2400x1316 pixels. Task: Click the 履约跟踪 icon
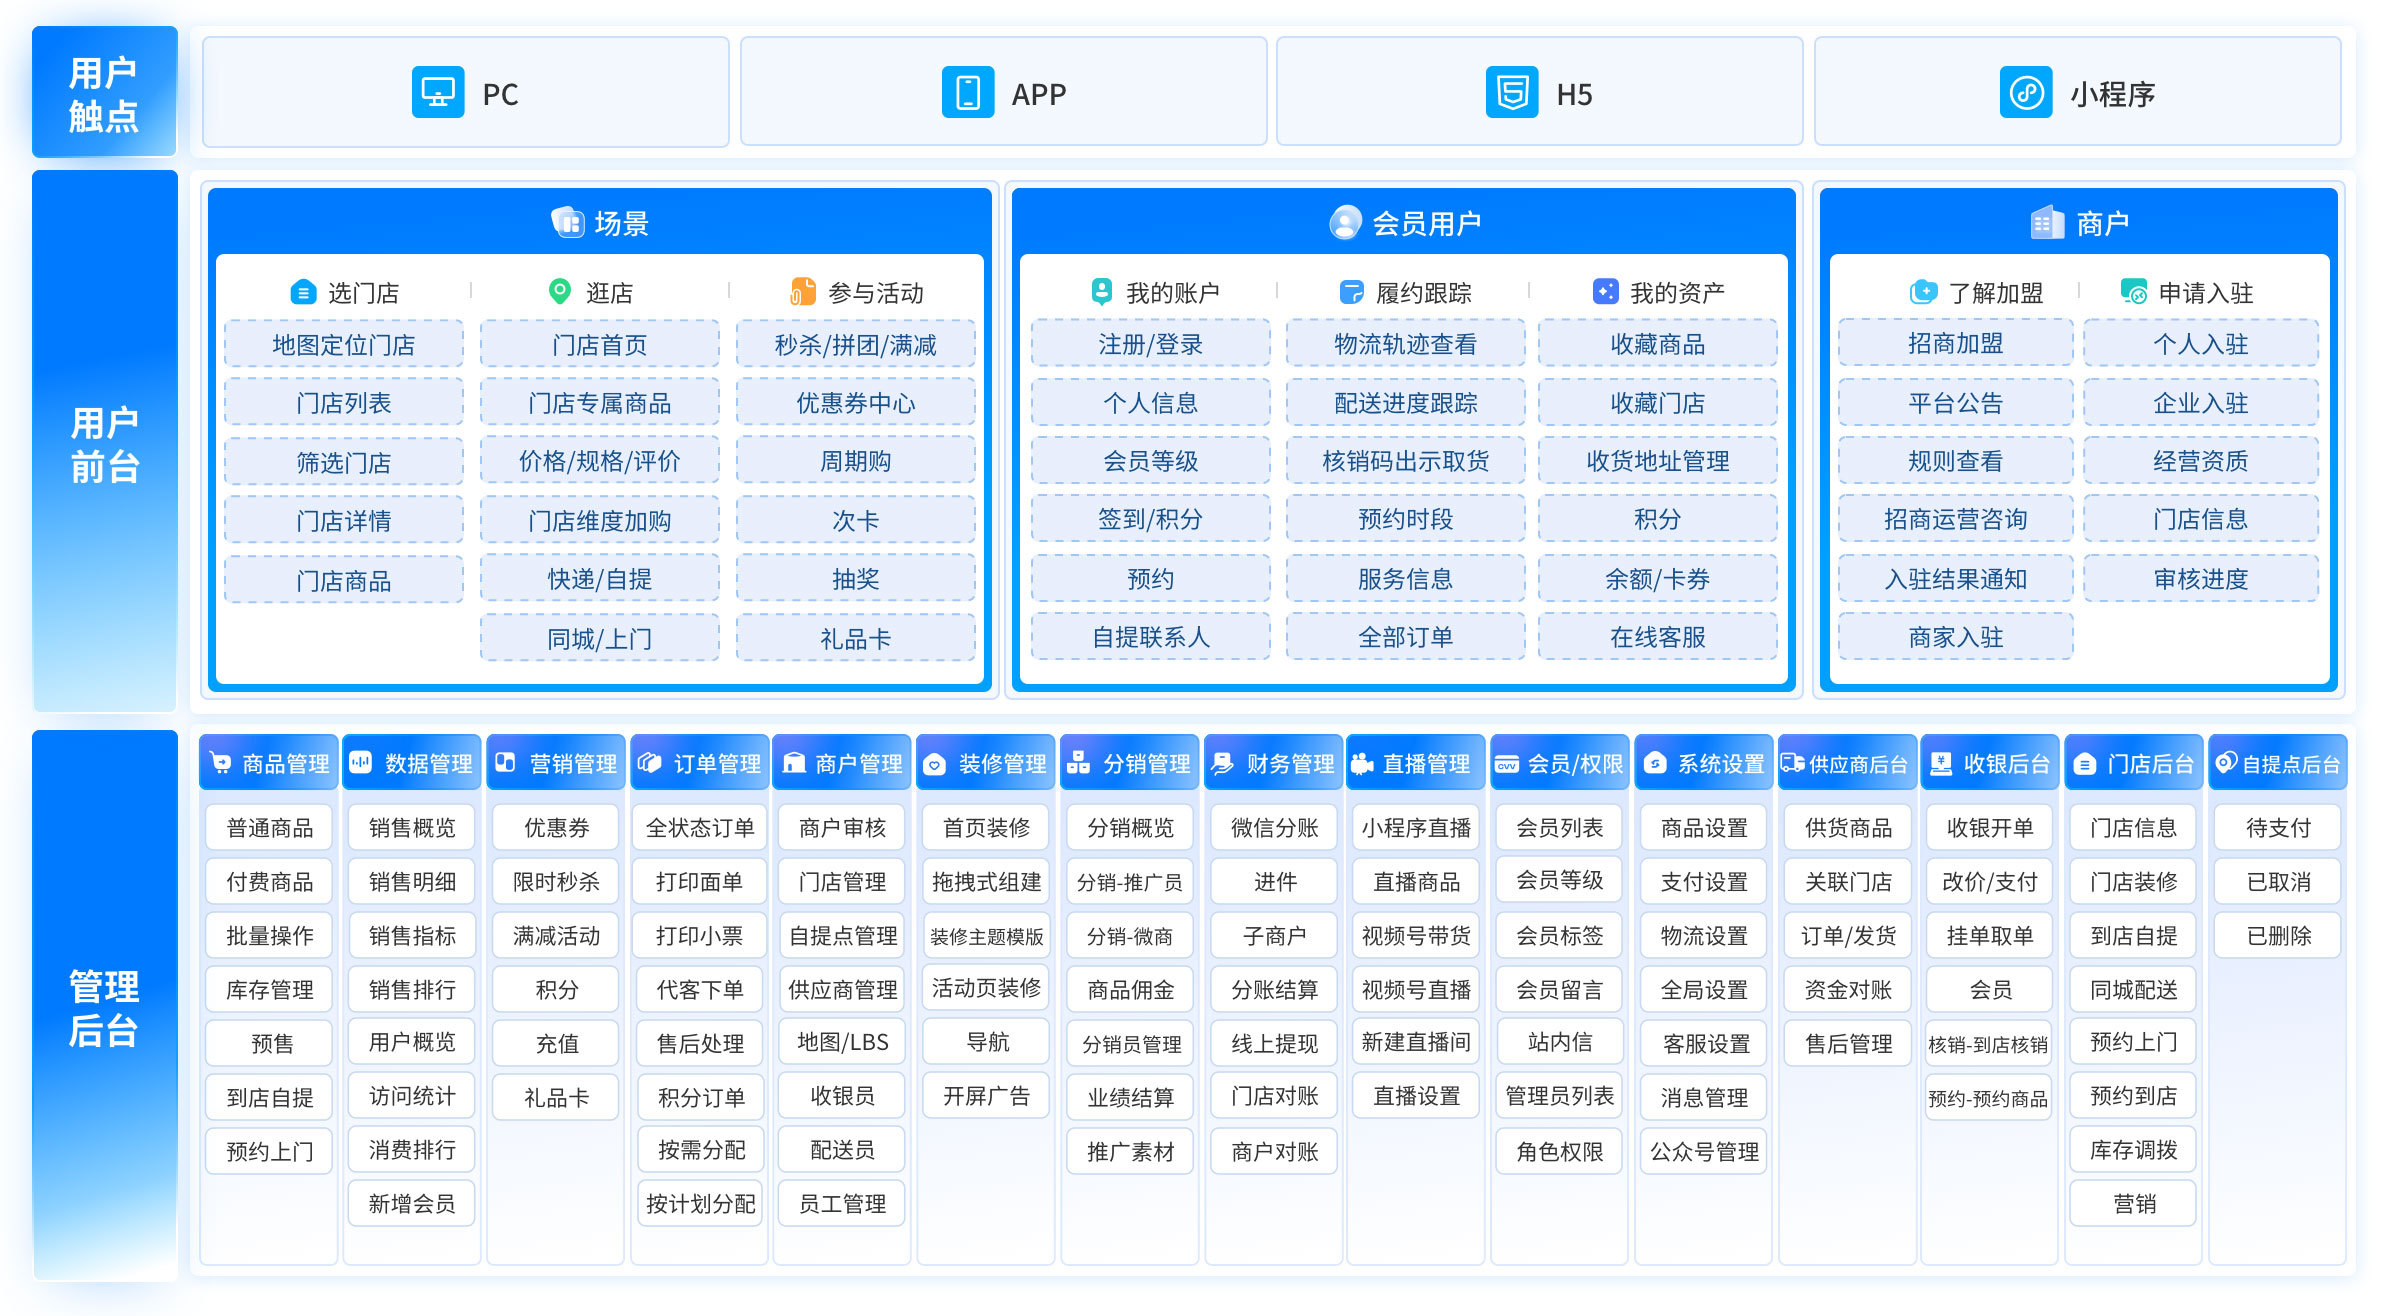[x=1351, y=292]
